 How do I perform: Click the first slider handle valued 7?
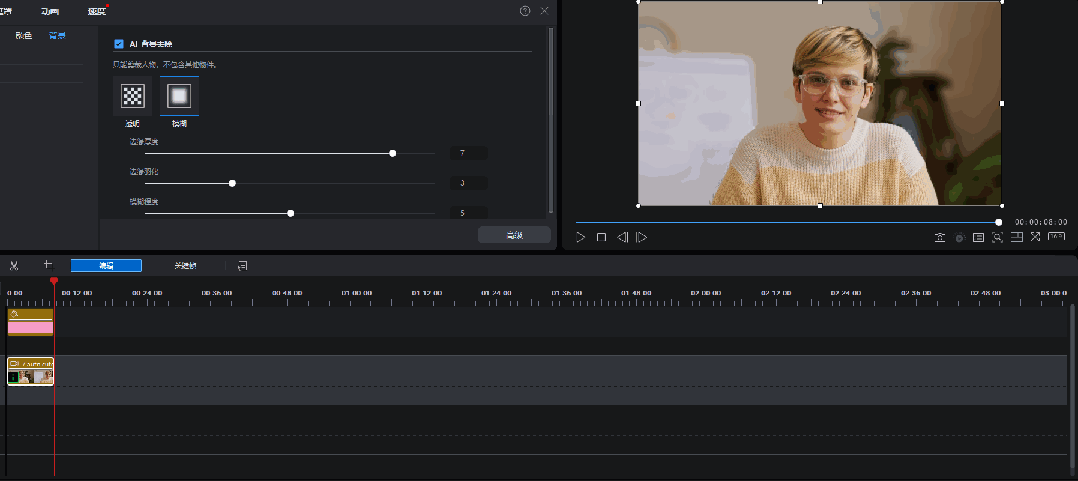(393, 153)
